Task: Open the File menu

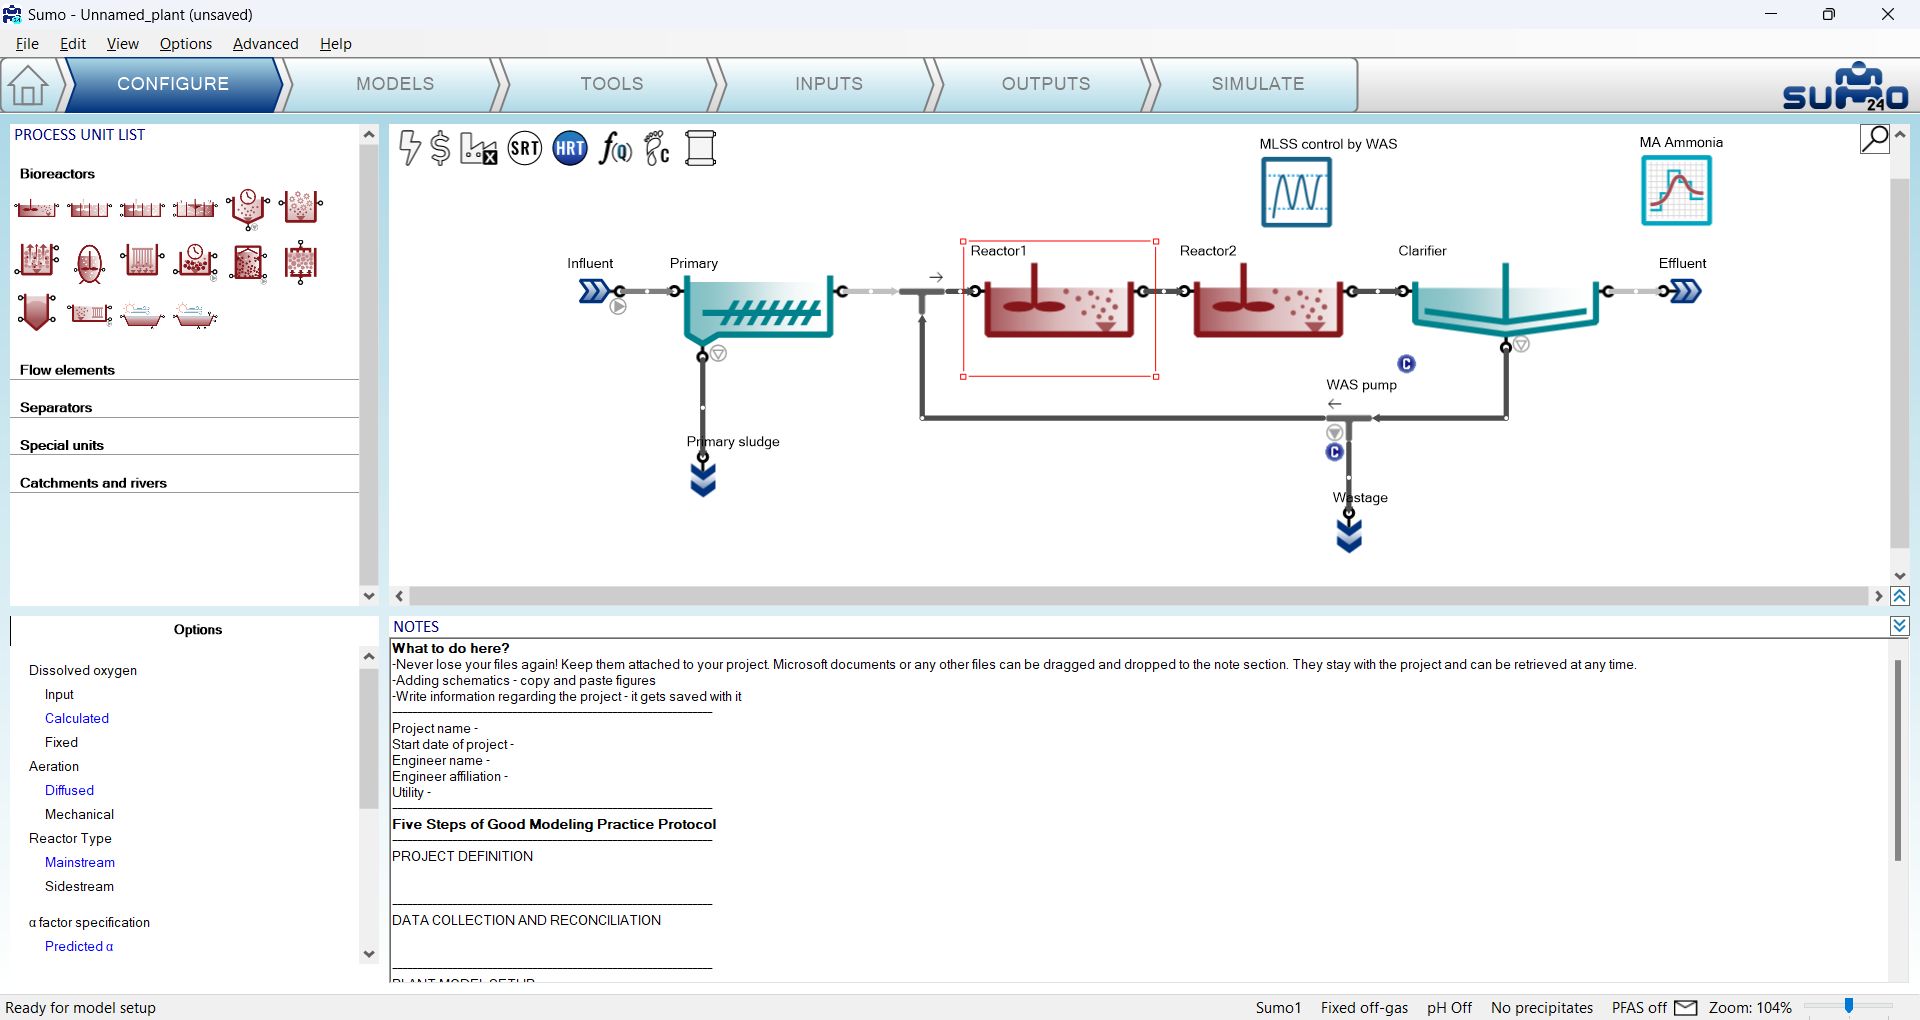Action: pyautogui.click(x=28, y=44)
